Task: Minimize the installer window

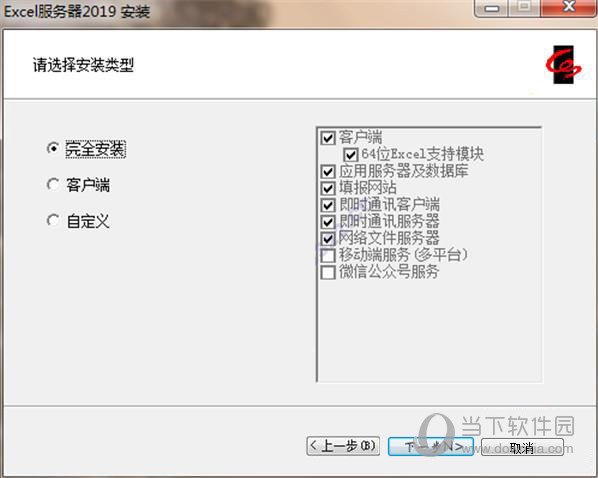Action: [492, 8]
